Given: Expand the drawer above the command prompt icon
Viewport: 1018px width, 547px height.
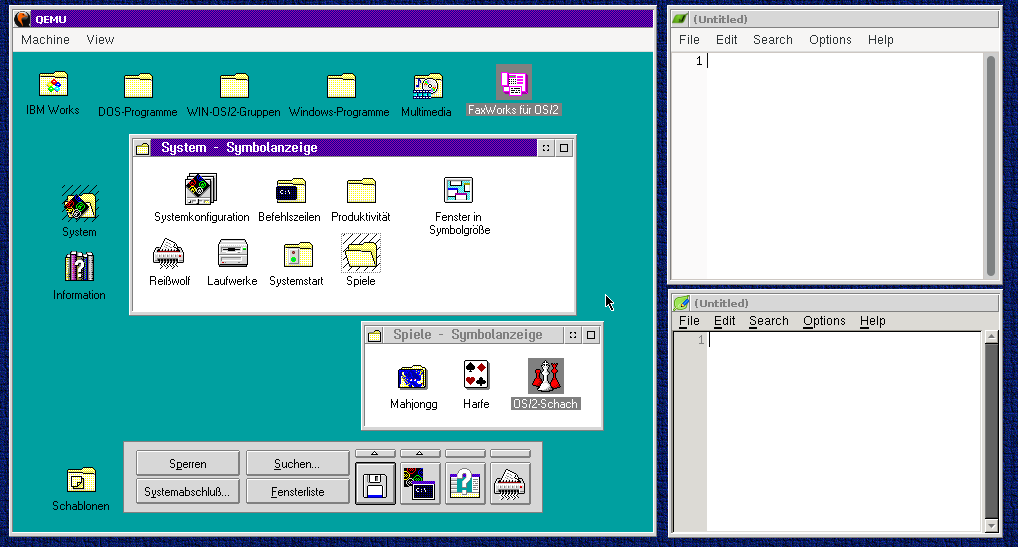Looking at the screenshot, I should tap(420, 453).
